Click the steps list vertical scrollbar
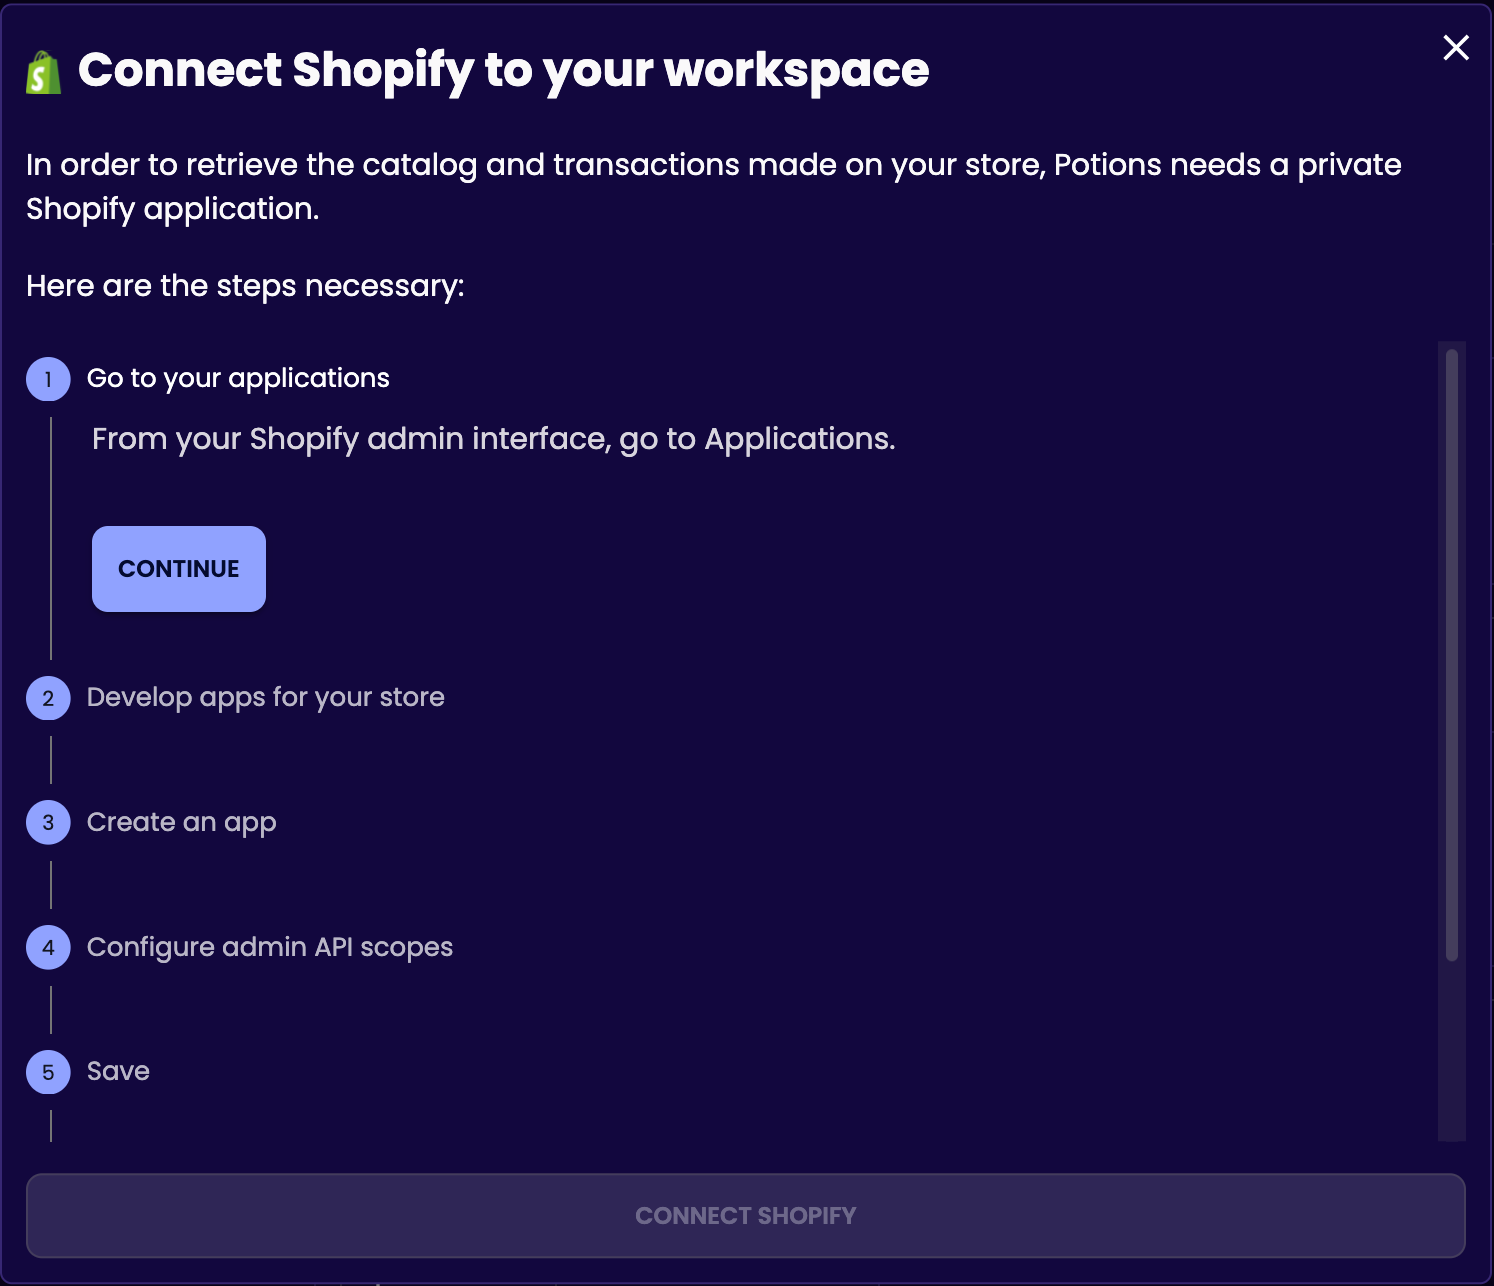Screen dimensions: 1494x1286 (1452, 655)
